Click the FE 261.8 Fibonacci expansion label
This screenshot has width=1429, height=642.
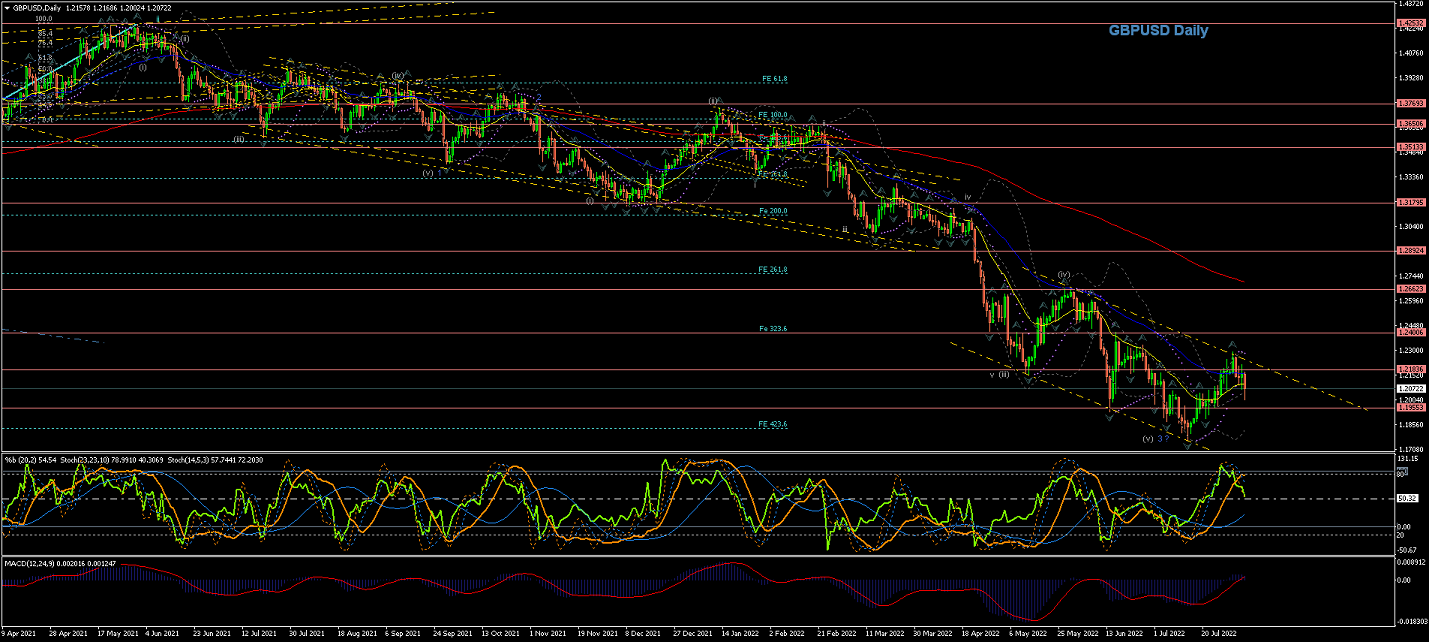(773, 269)
